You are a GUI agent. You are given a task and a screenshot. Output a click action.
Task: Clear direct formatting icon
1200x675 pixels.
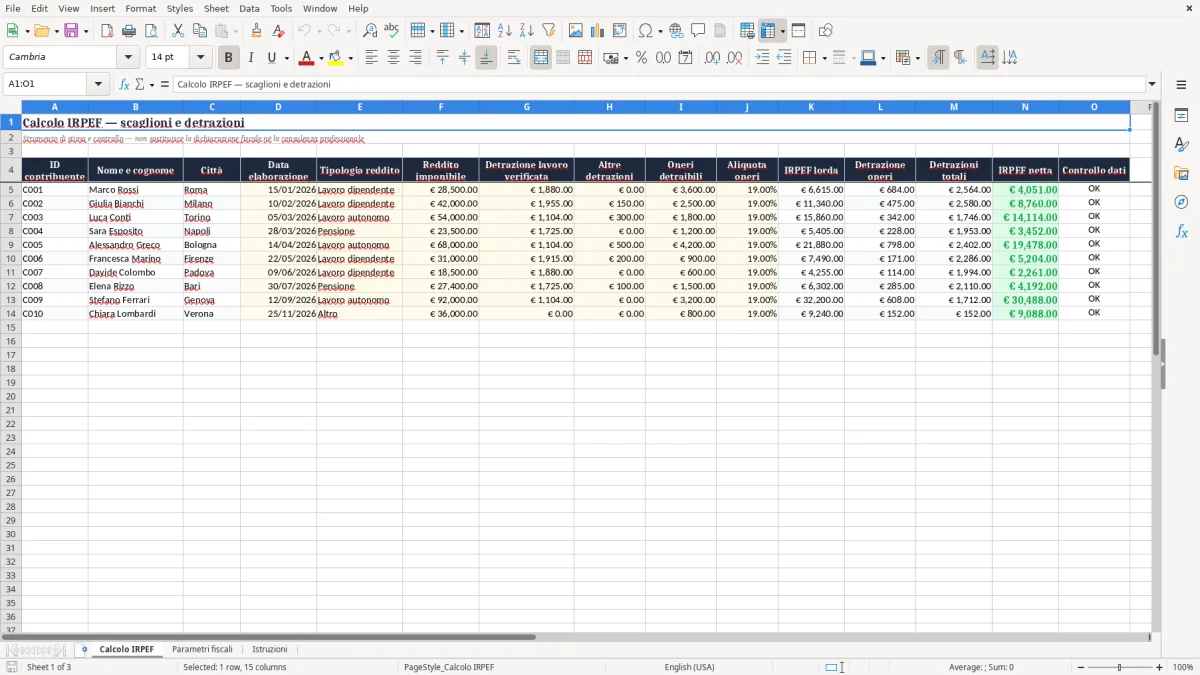point(279,31)
